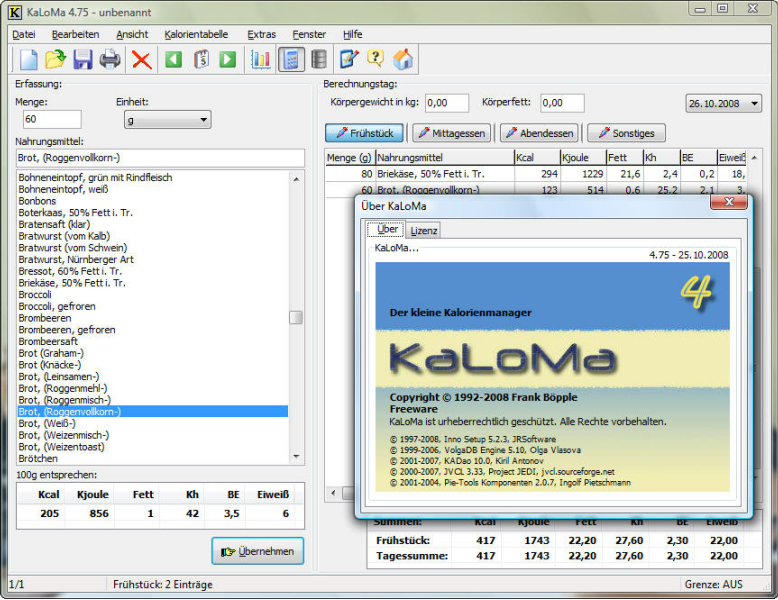This screenshot has width=778, height=600.
Task: Click the Nahrungsmittel column header in table
Action: tap(445, 158)
